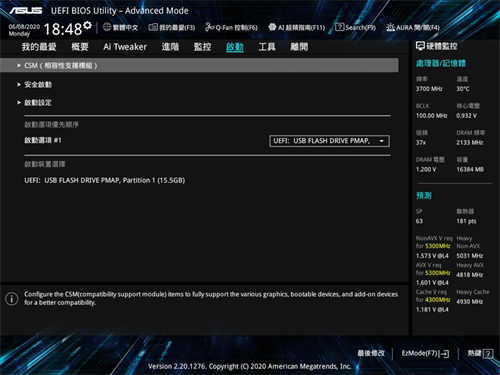Click the cooler score 181 pts
500x375 pixels.
466,221
